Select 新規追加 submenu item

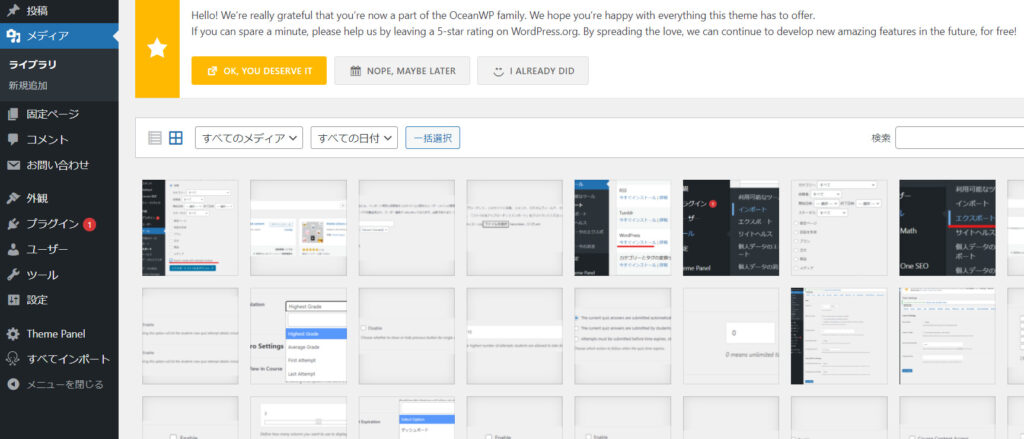click(27, 86)
